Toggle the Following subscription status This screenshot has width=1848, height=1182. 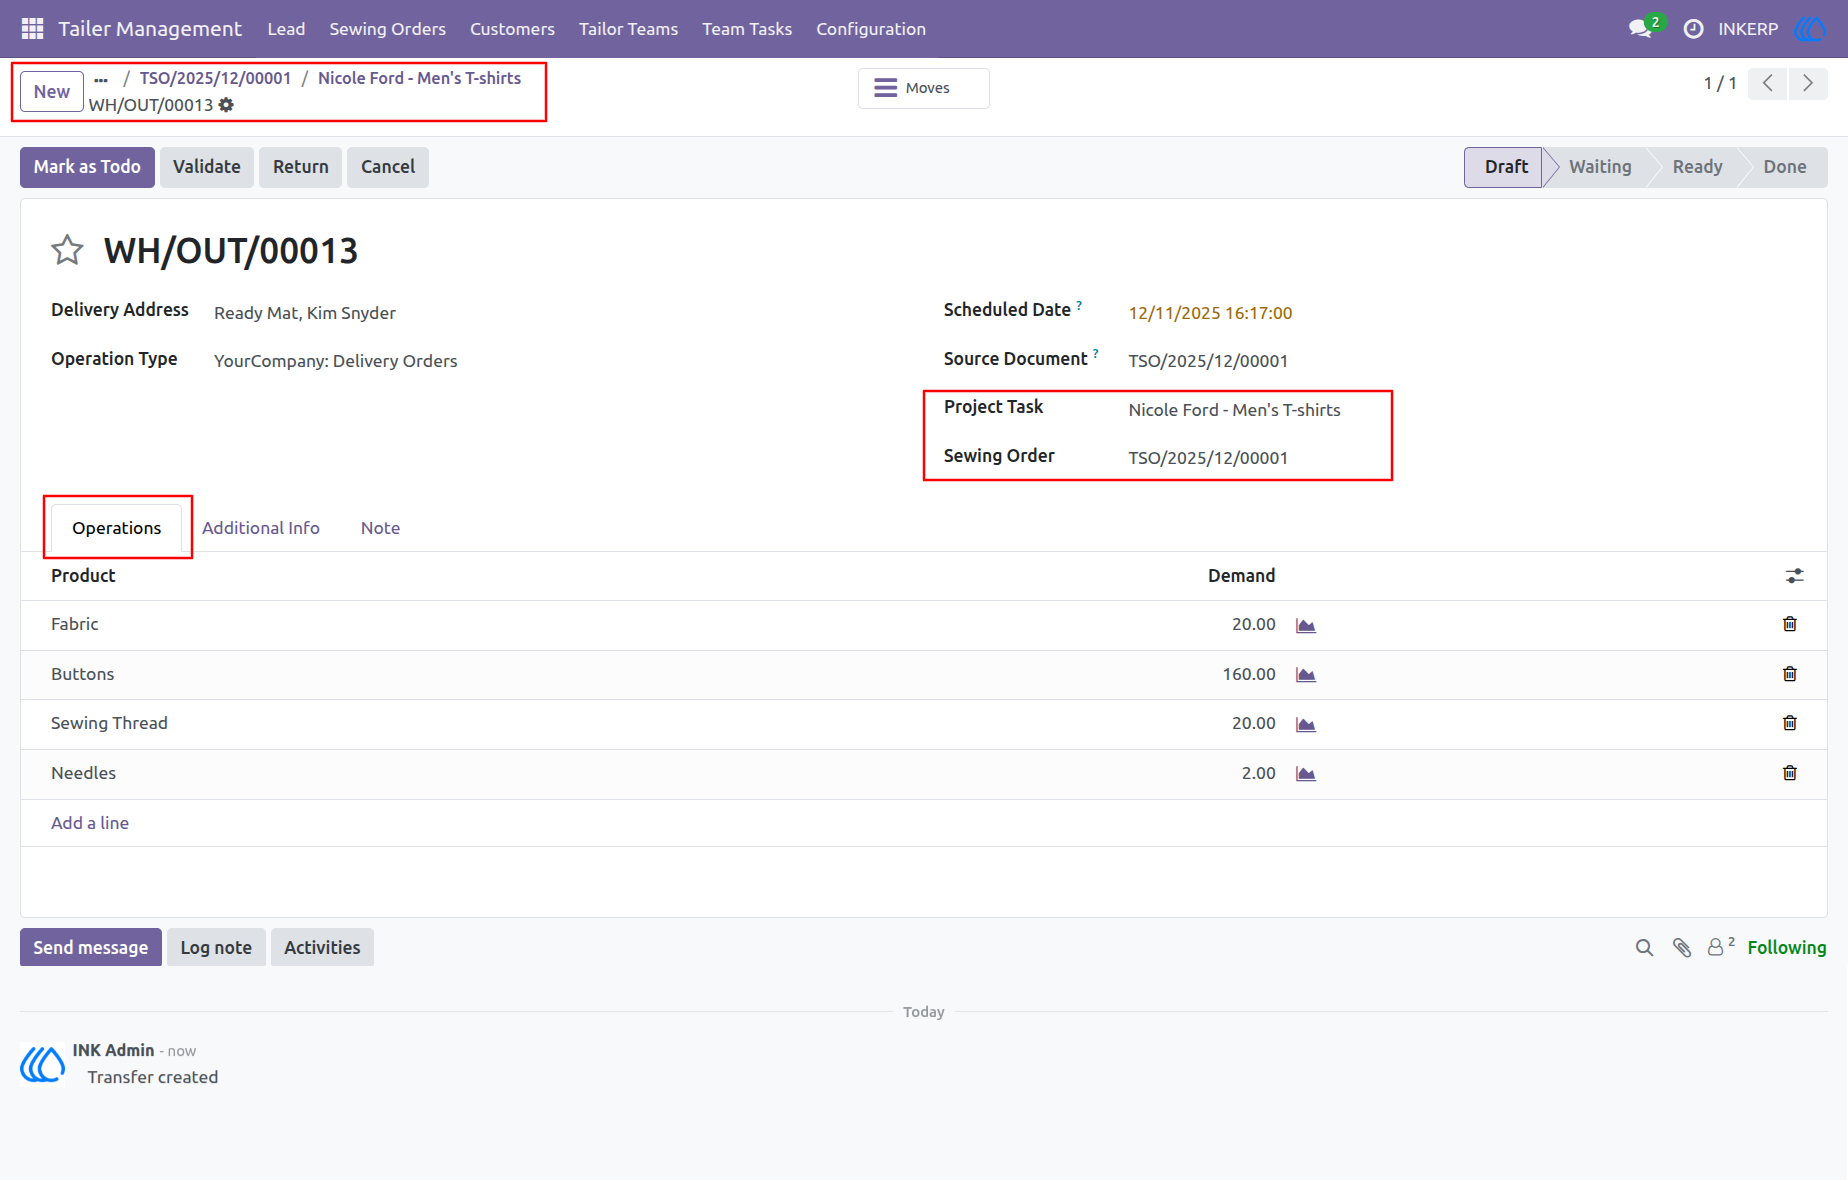1787,948
